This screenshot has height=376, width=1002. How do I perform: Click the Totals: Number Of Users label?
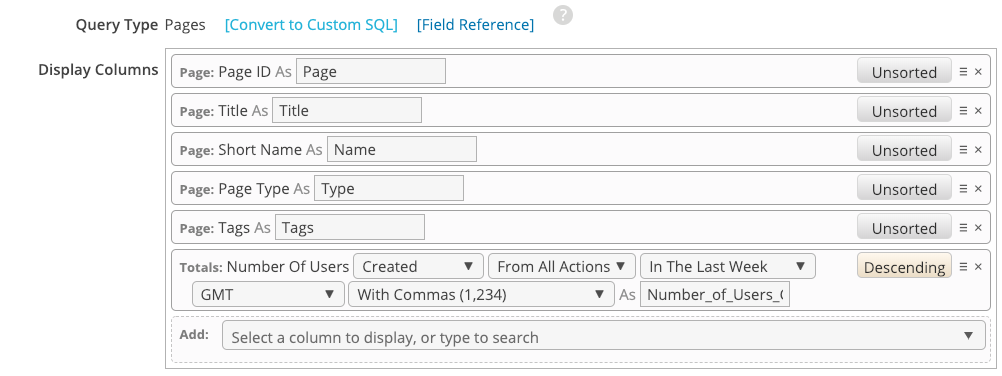pyautogui.click(x=265, y=267)
